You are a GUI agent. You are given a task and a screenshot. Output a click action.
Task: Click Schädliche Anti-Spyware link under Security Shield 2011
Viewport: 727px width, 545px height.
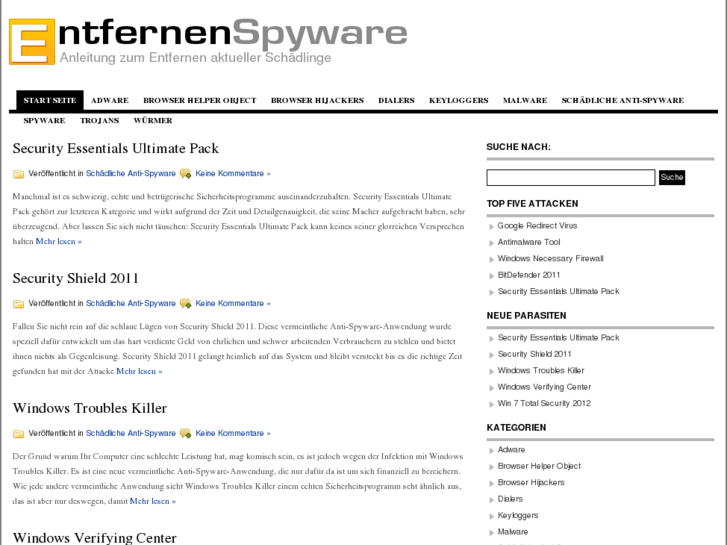tap(131, 303)
